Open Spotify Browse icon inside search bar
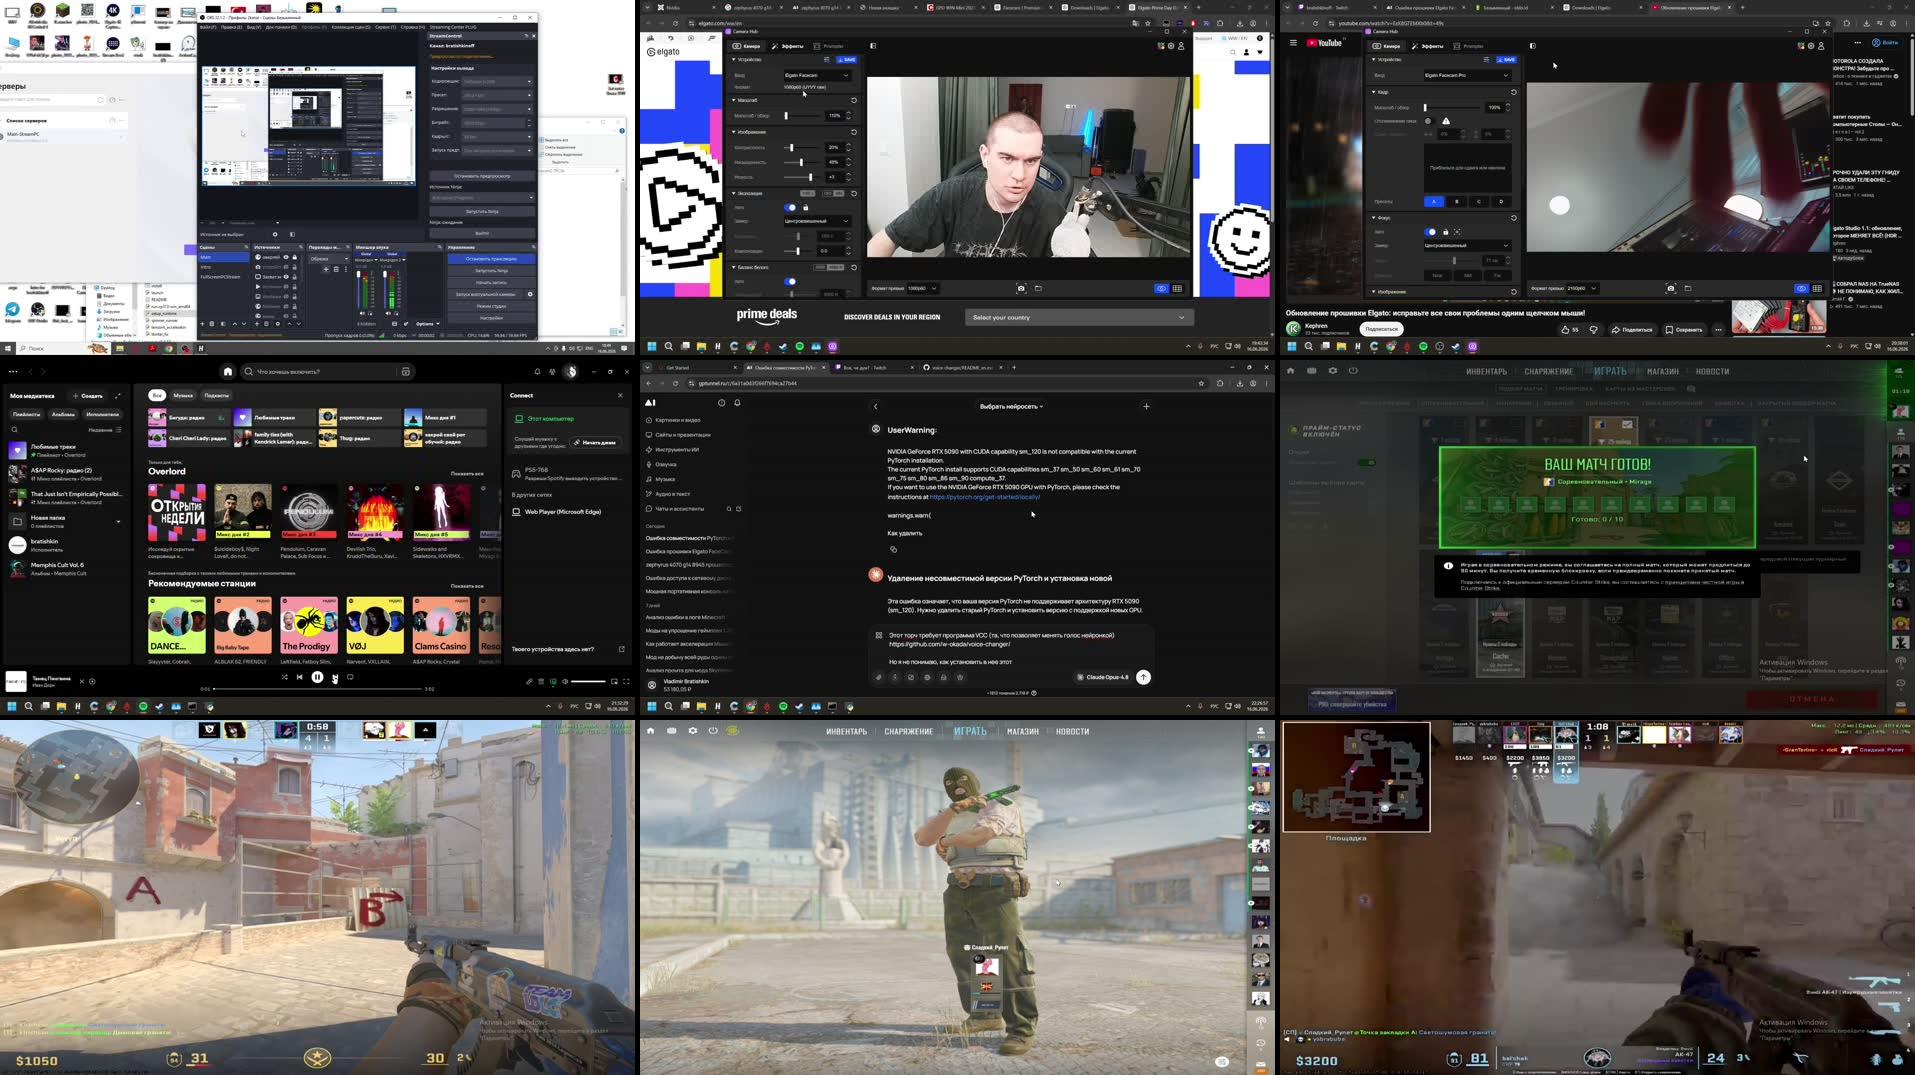This screenshot has height=1075, width=1915. point(405,371)
